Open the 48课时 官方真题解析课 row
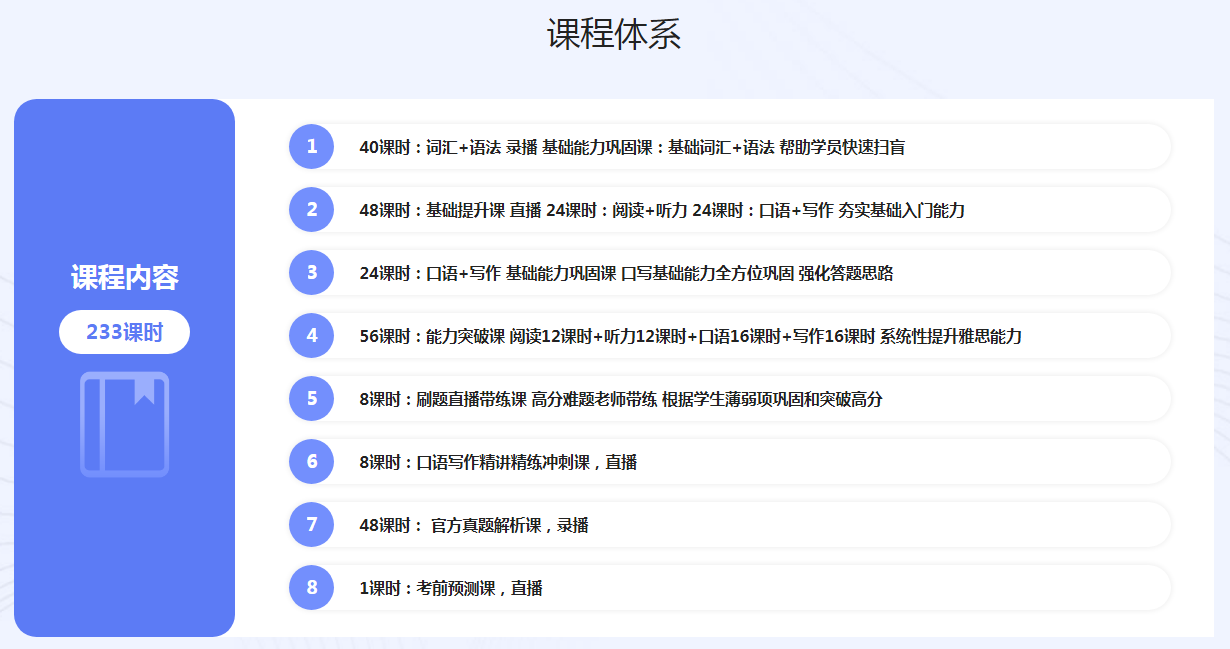Viewport: 1230px width, 649px height. pos(474,525)
